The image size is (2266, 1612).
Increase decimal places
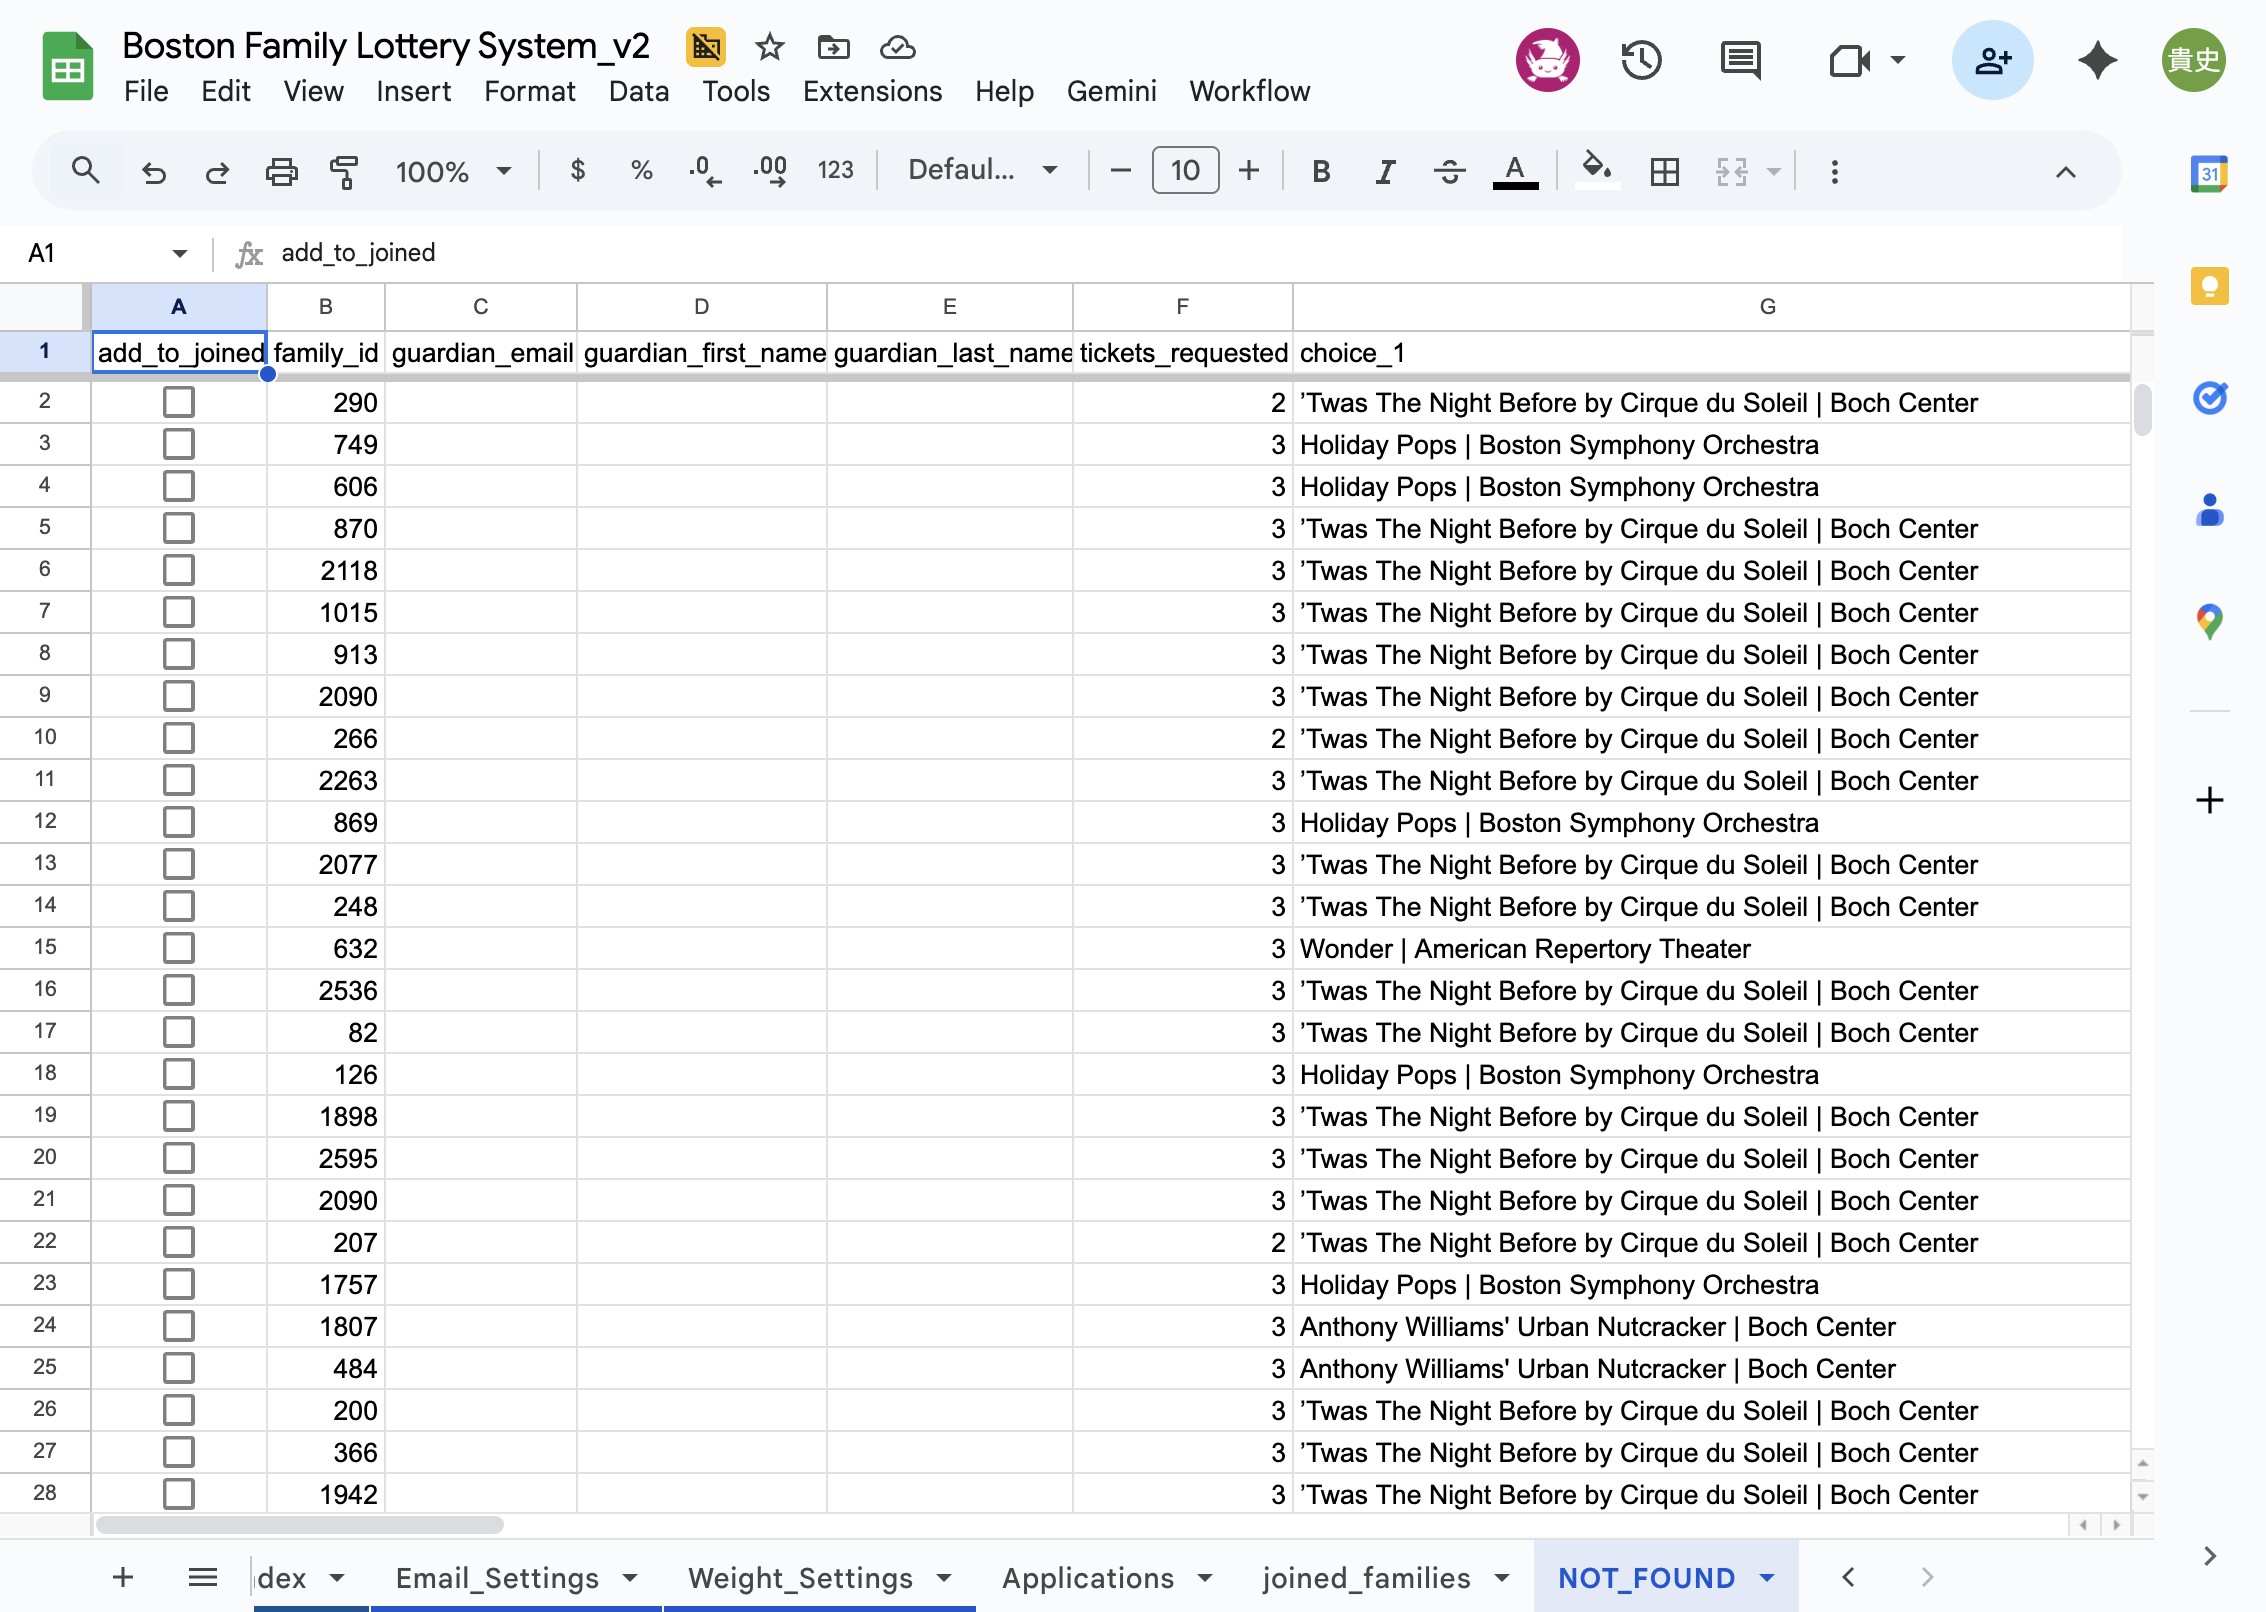point(770,171)
